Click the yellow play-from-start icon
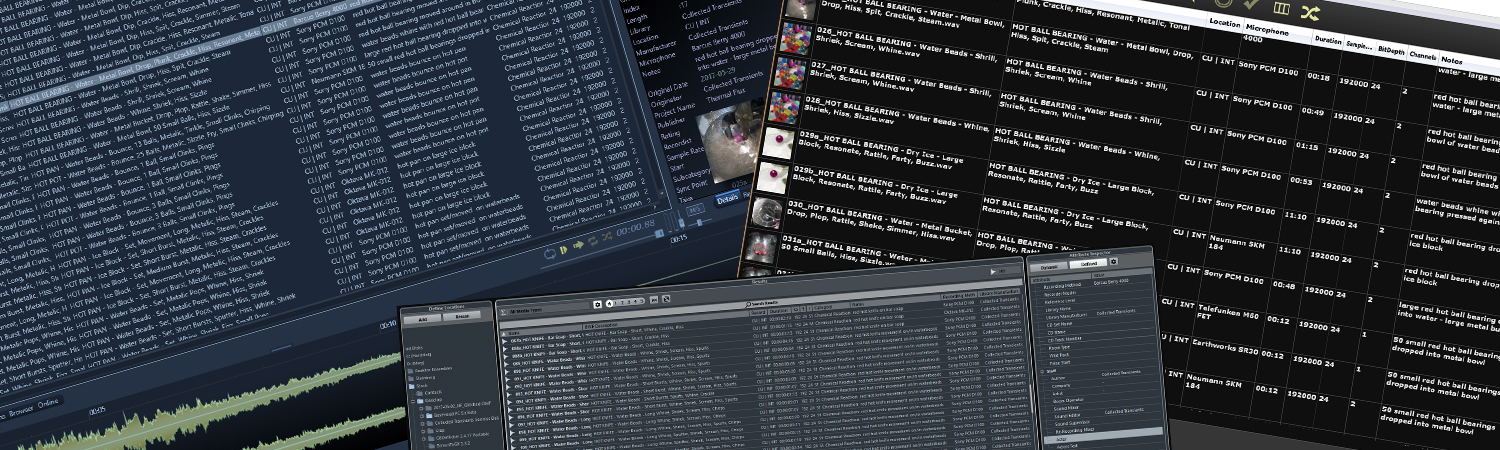Viewport: 1500px width, 450px height. point(565,249)
